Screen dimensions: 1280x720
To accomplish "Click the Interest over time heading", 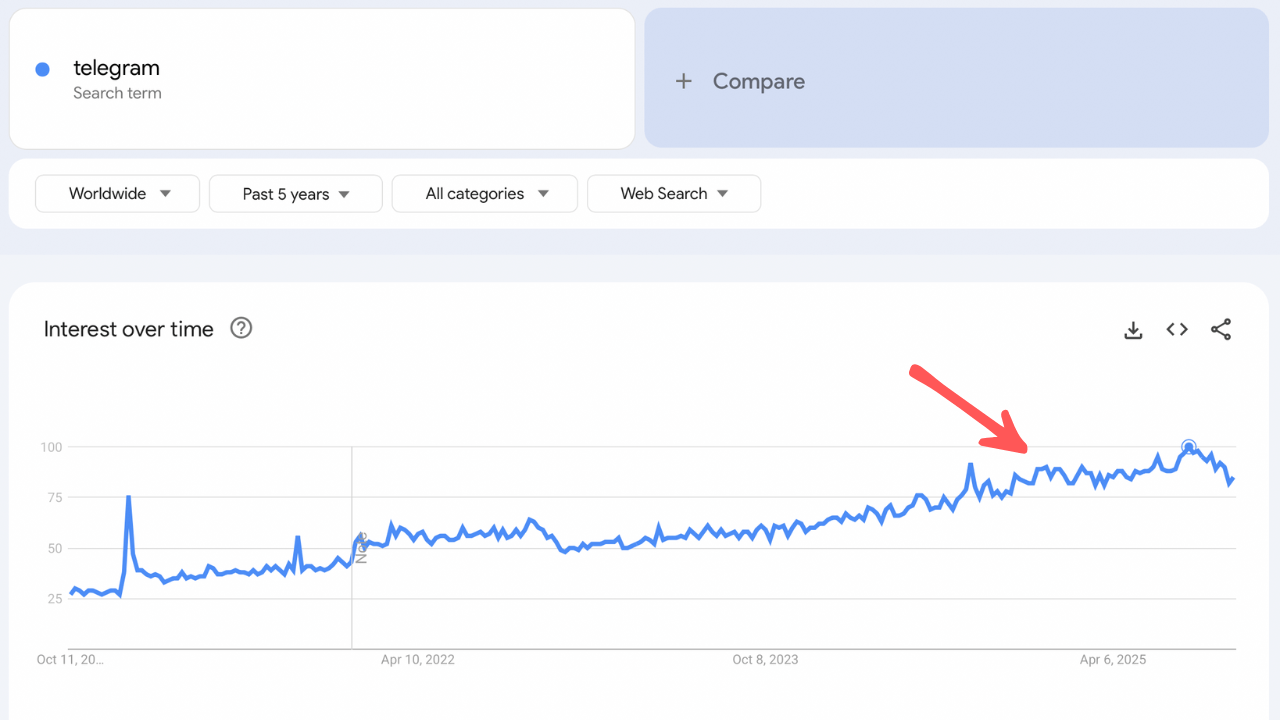I will [x=129, y=329].
